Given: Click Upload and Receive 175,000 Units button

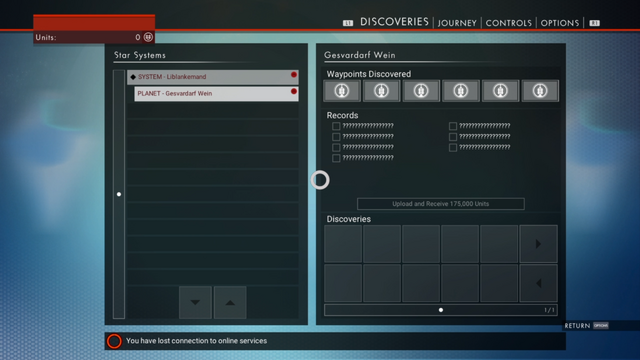Looking at the screenshot, I should [441, 204].
